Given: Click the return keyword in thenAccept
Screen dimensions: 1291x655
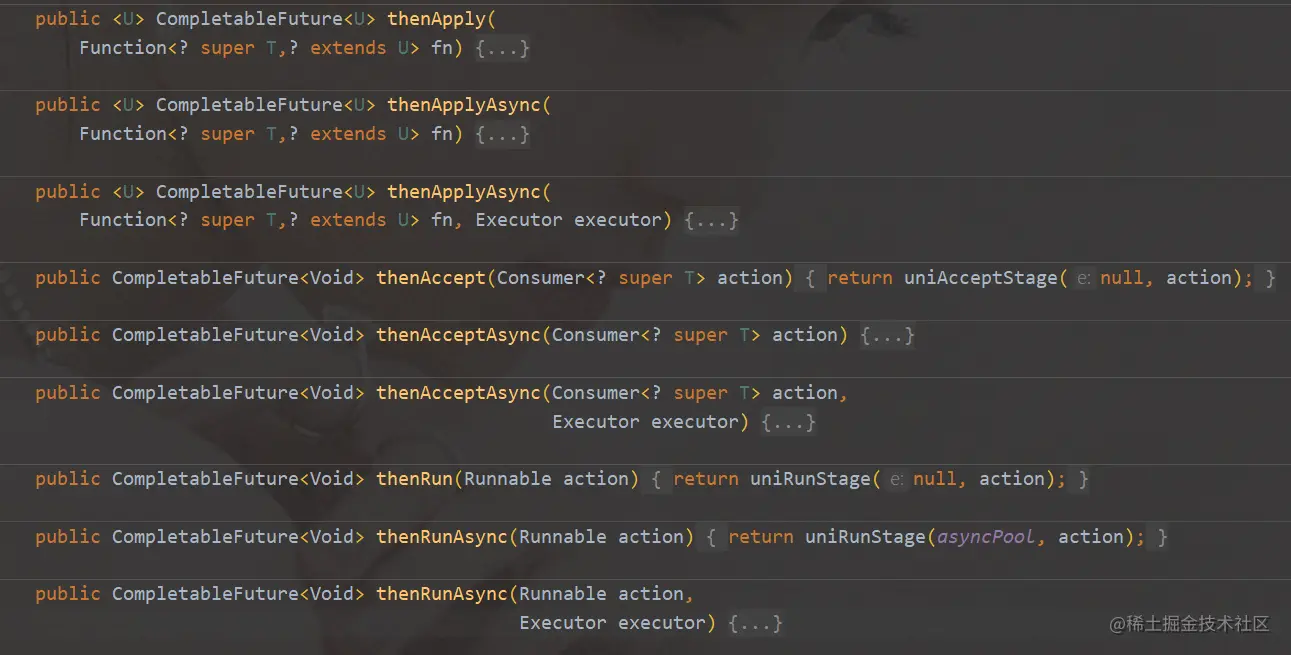Looking at the screenshot, I should tap(860, 278).
